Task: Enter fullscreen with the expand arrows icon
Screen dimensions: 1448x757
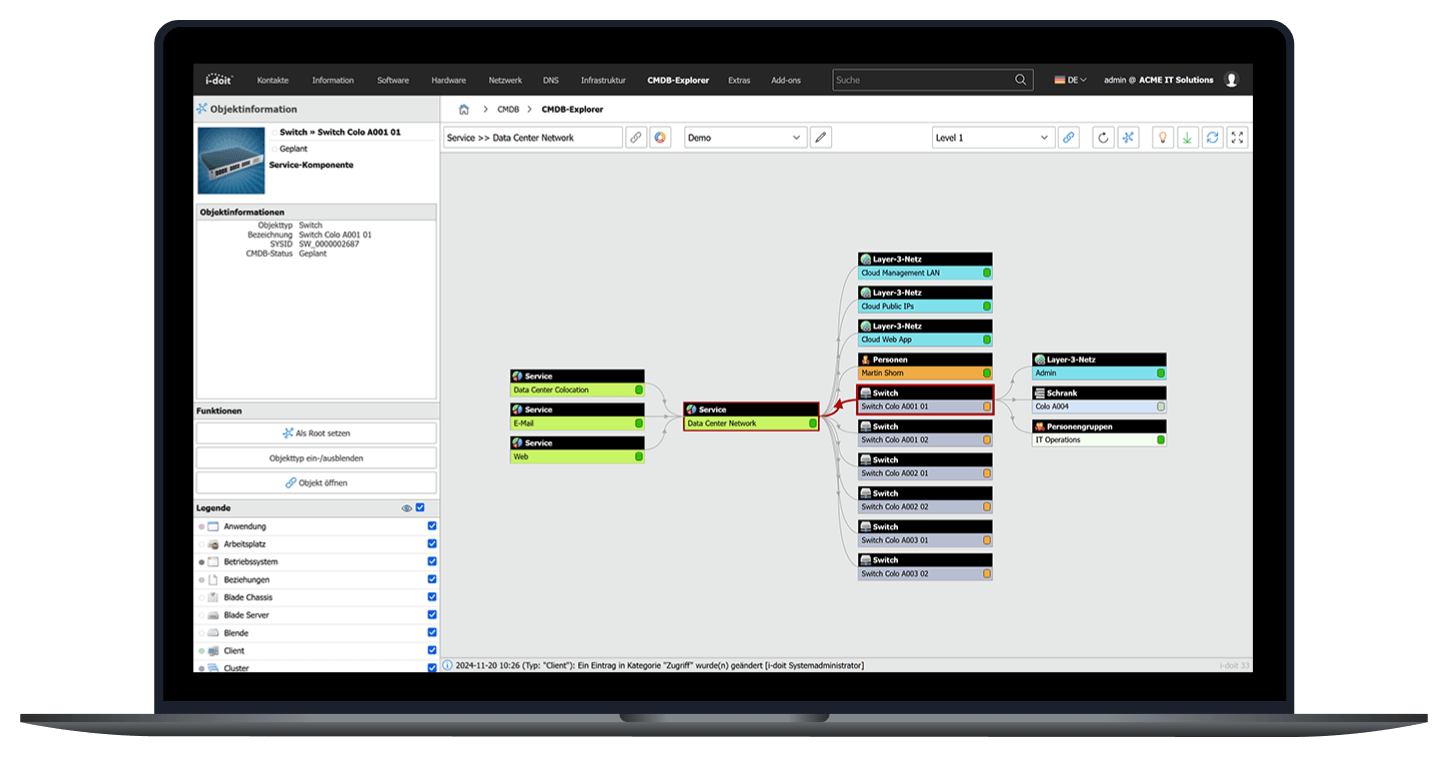Action: click(x=1236, y=137)
